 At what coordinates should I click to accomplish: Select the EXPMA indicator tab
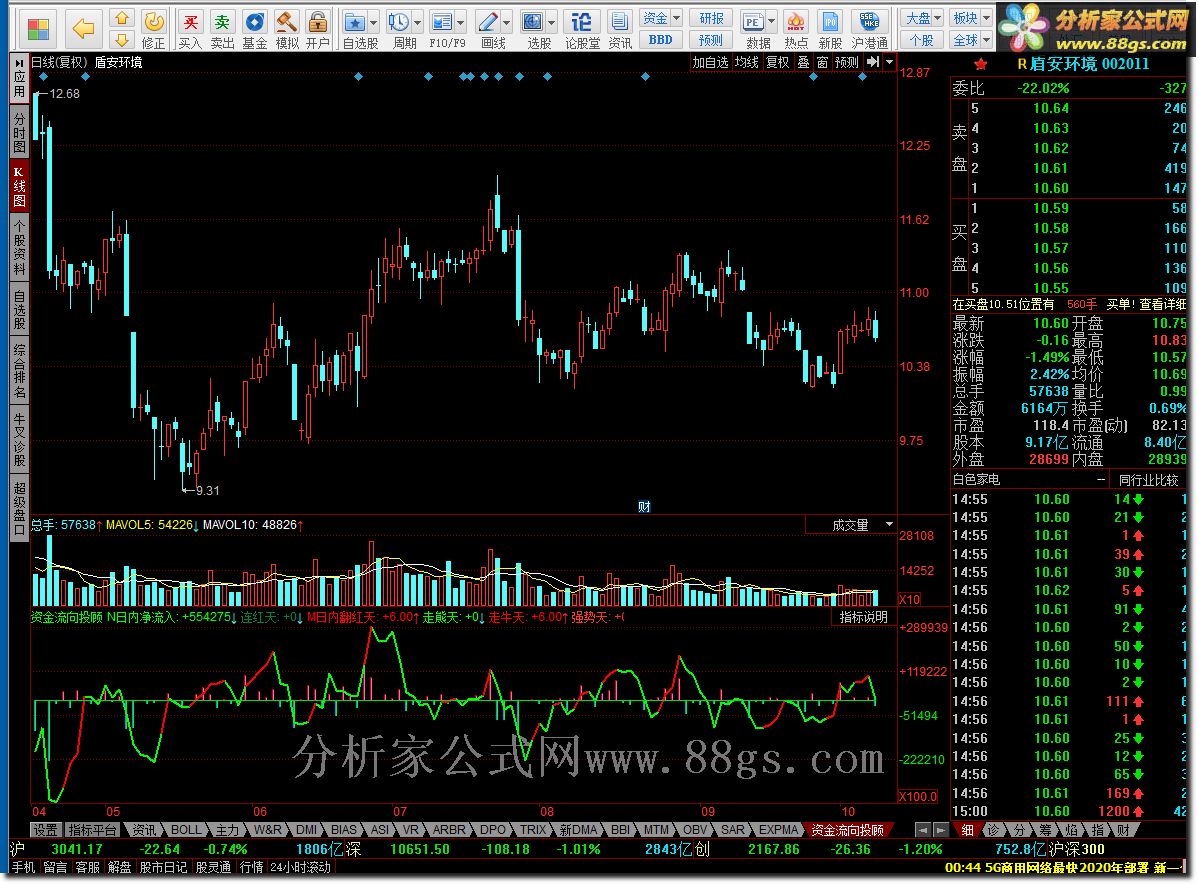pyautogui.click(x=777, y=830)
